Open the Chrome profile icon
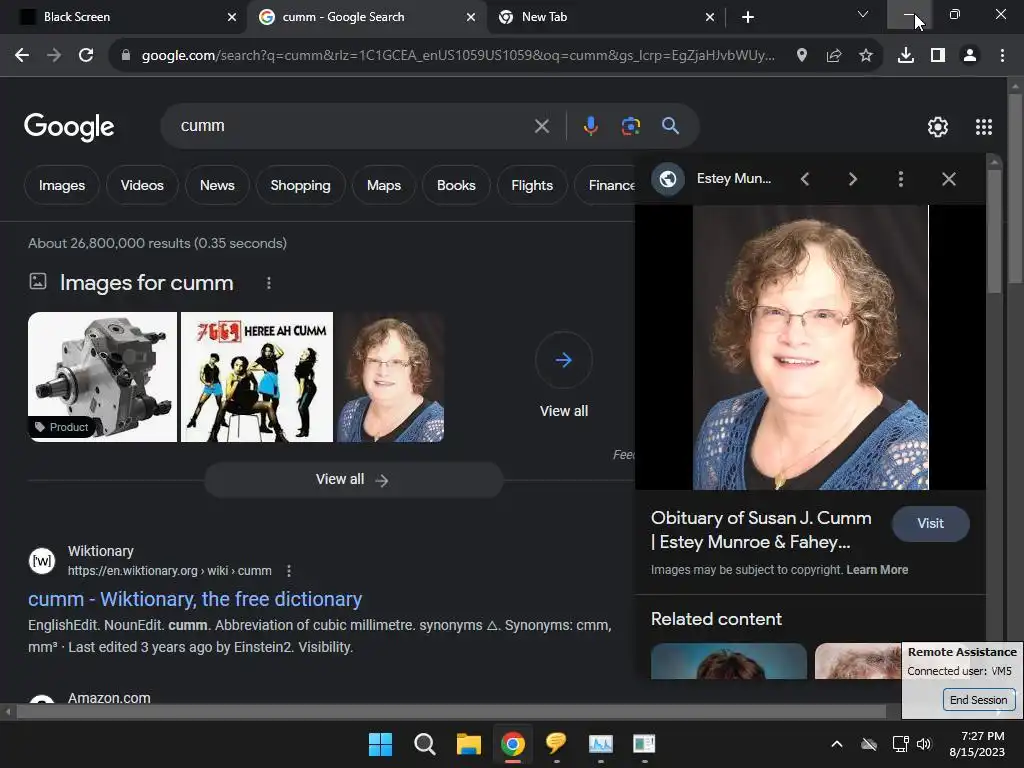The height and width of the screenshot is (768, 1024). pyautogui.click(x=970, y=56)
